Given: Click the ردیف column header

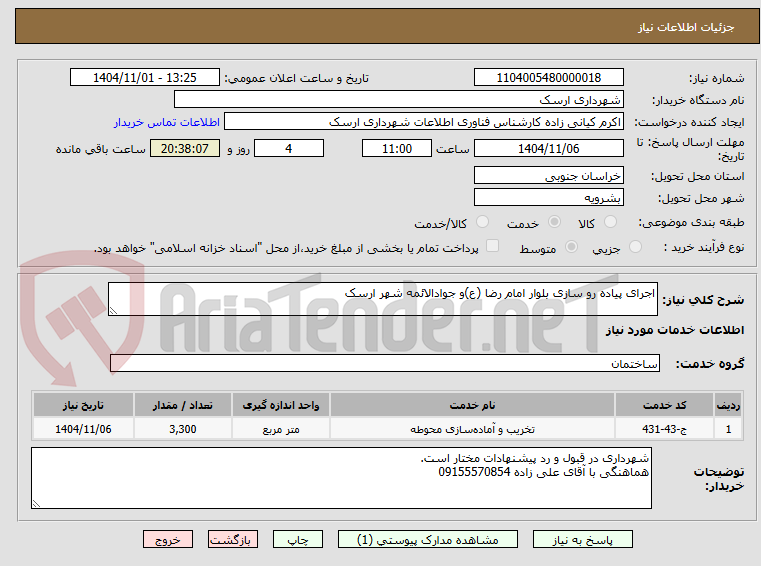Looking at the screenshot, I should pos(728,405).
